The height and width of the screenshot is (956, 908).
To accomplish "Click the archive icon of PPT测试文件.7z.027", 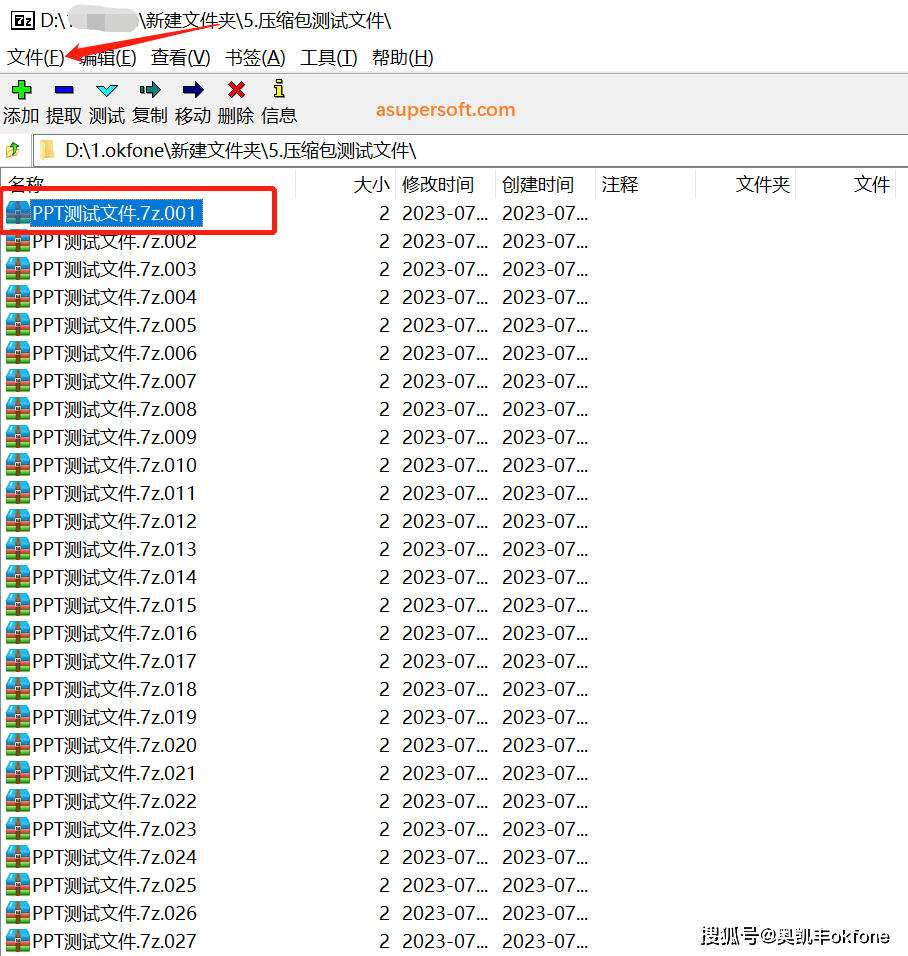I will click(x=18, y=941).
